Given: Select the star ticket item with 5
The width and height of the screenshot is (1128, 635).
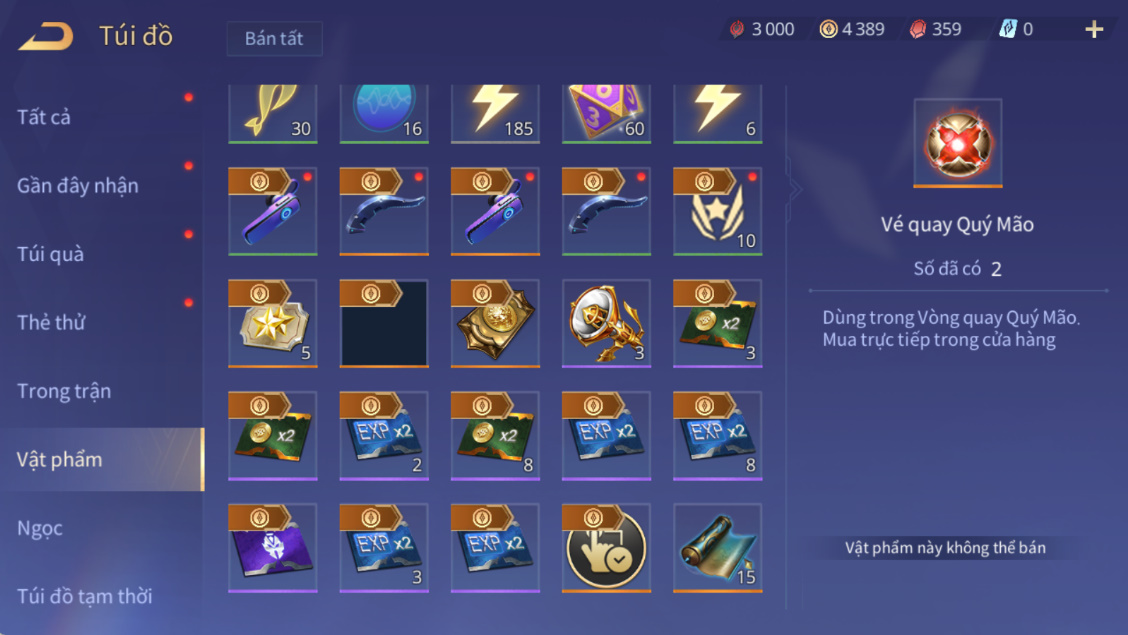Looking at the screenshot, I should click(x=273, y=324).
